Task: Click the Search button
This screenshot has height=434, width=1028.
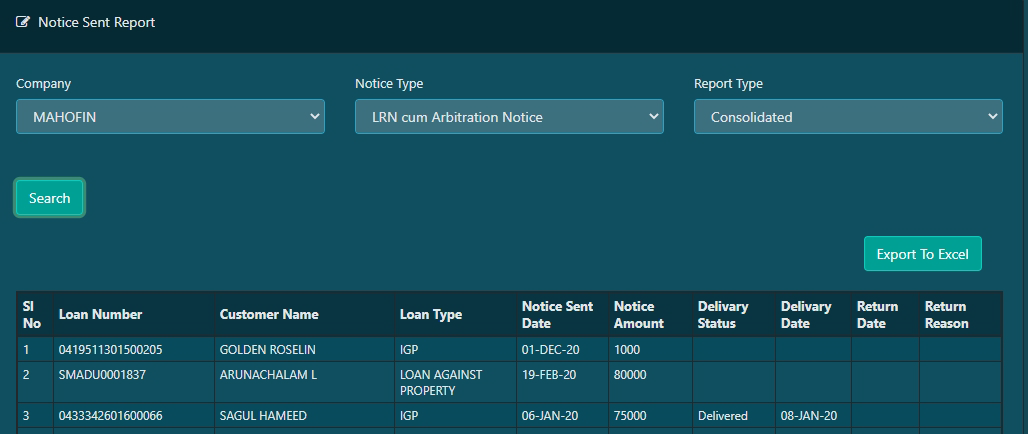Action: pos(50,198)
